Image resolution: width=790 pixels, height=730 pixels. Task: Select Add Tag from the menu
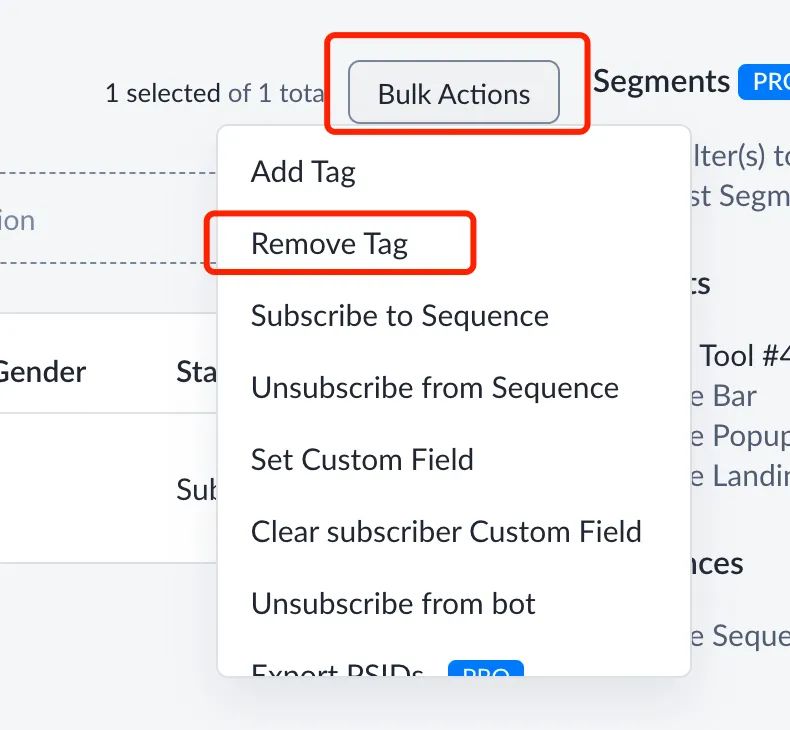(x=303, y=172)
